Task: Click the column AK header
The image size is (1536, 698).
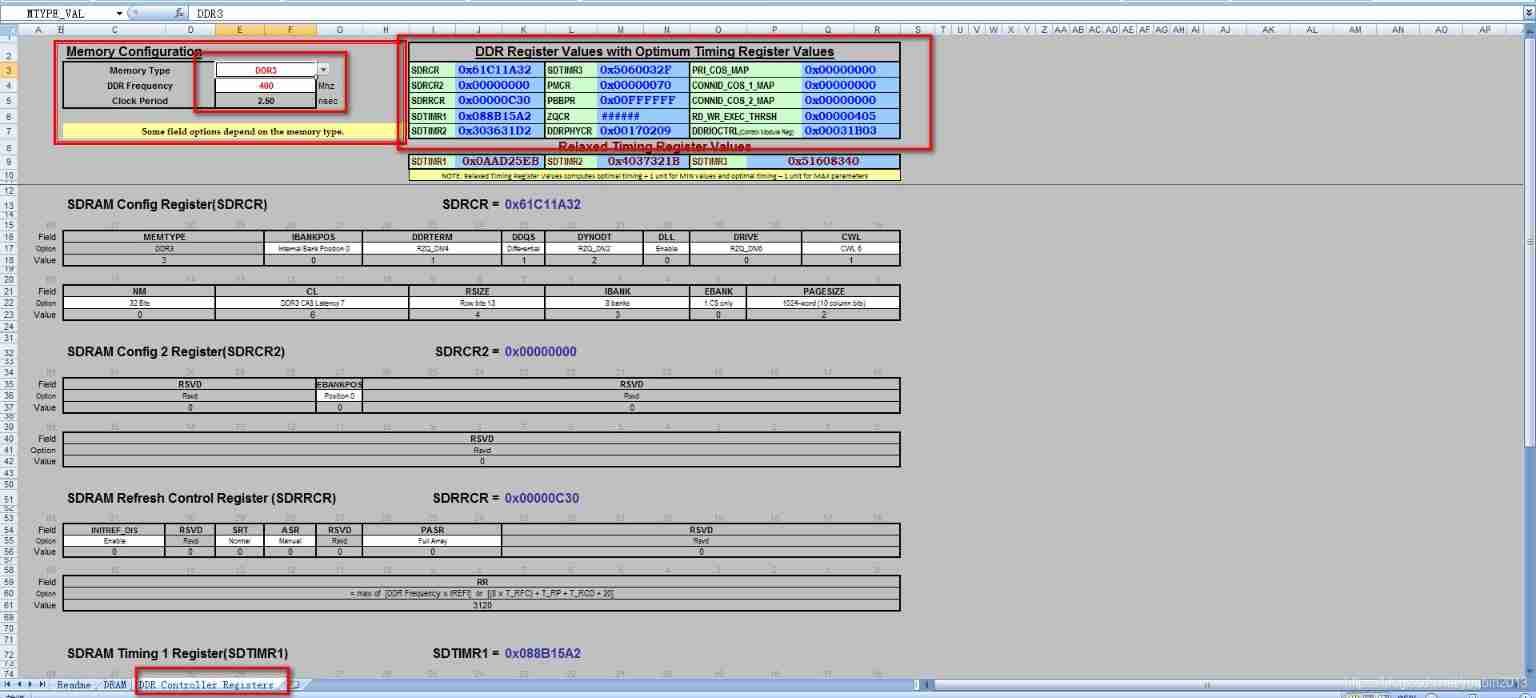Action: point(1267,30)
